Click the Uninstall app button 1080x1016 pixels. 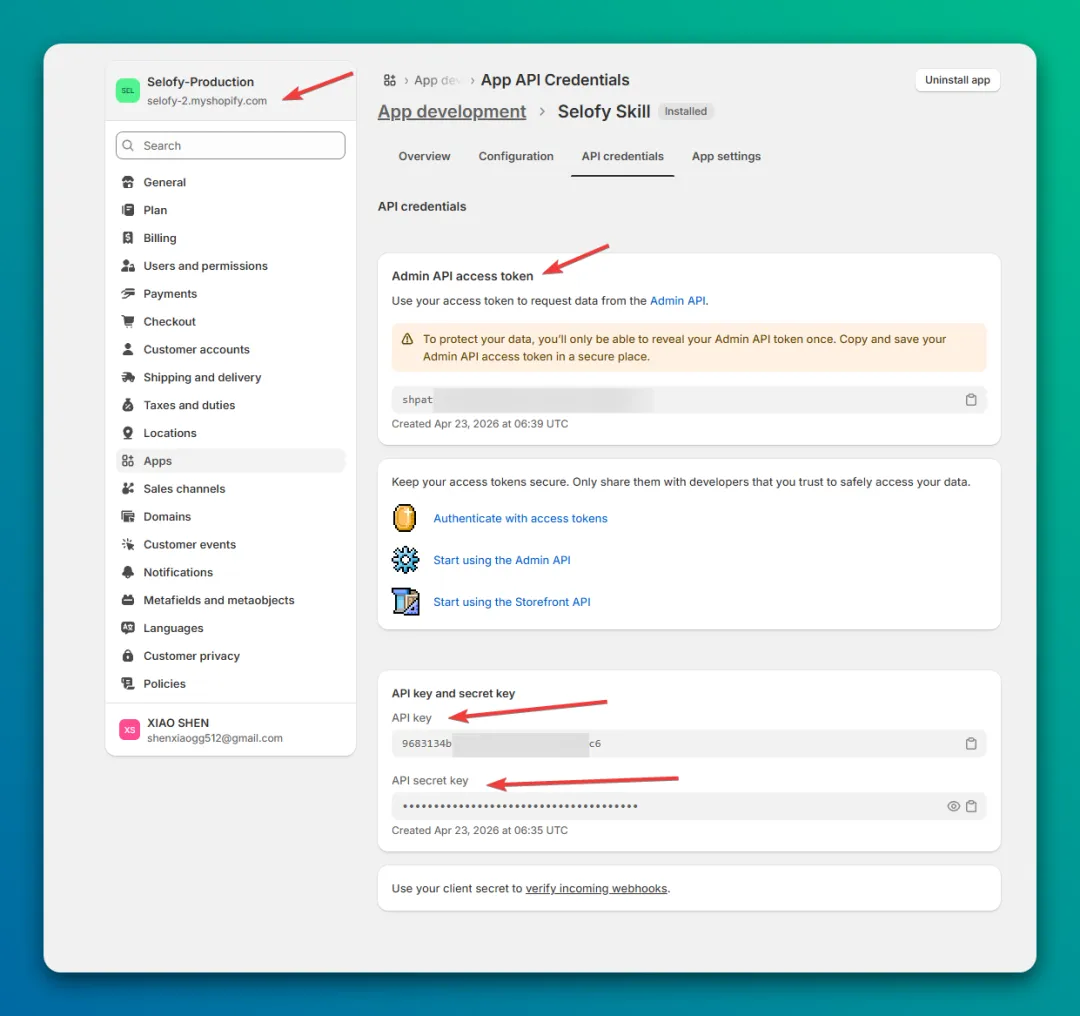pos(957,80)
